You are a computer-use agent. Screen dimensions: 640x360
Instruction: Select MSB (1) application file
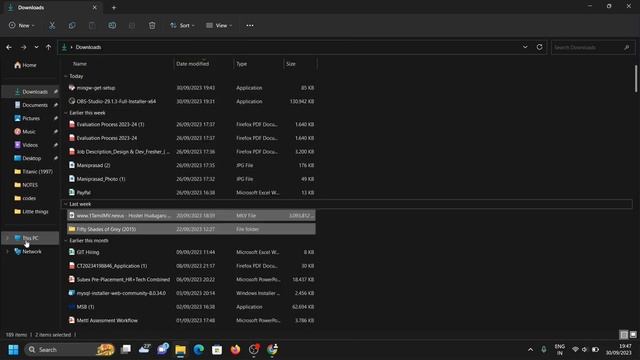(x=191, y=307)
